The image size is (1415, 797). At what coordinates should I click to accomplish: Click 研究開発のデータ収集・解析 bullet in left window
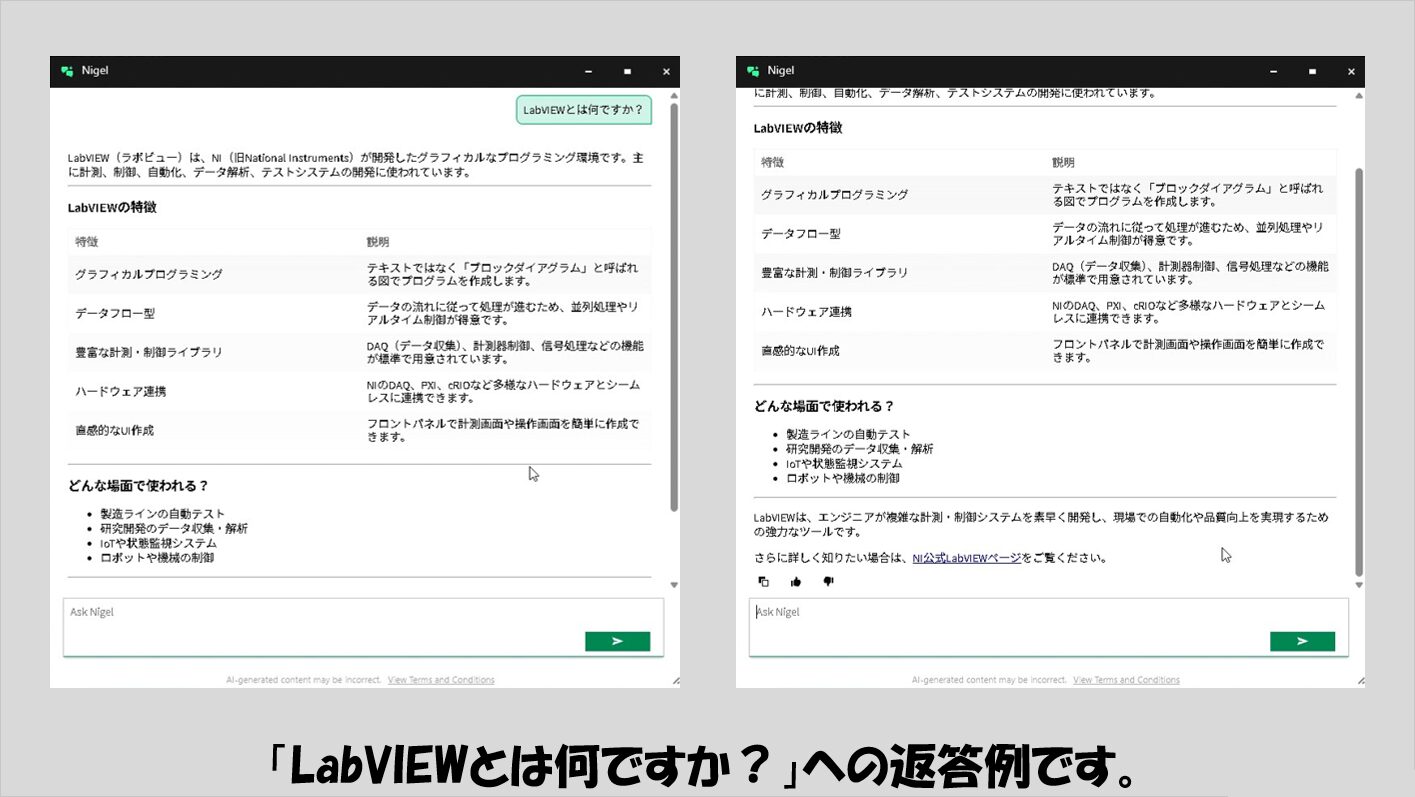point(174,528)
